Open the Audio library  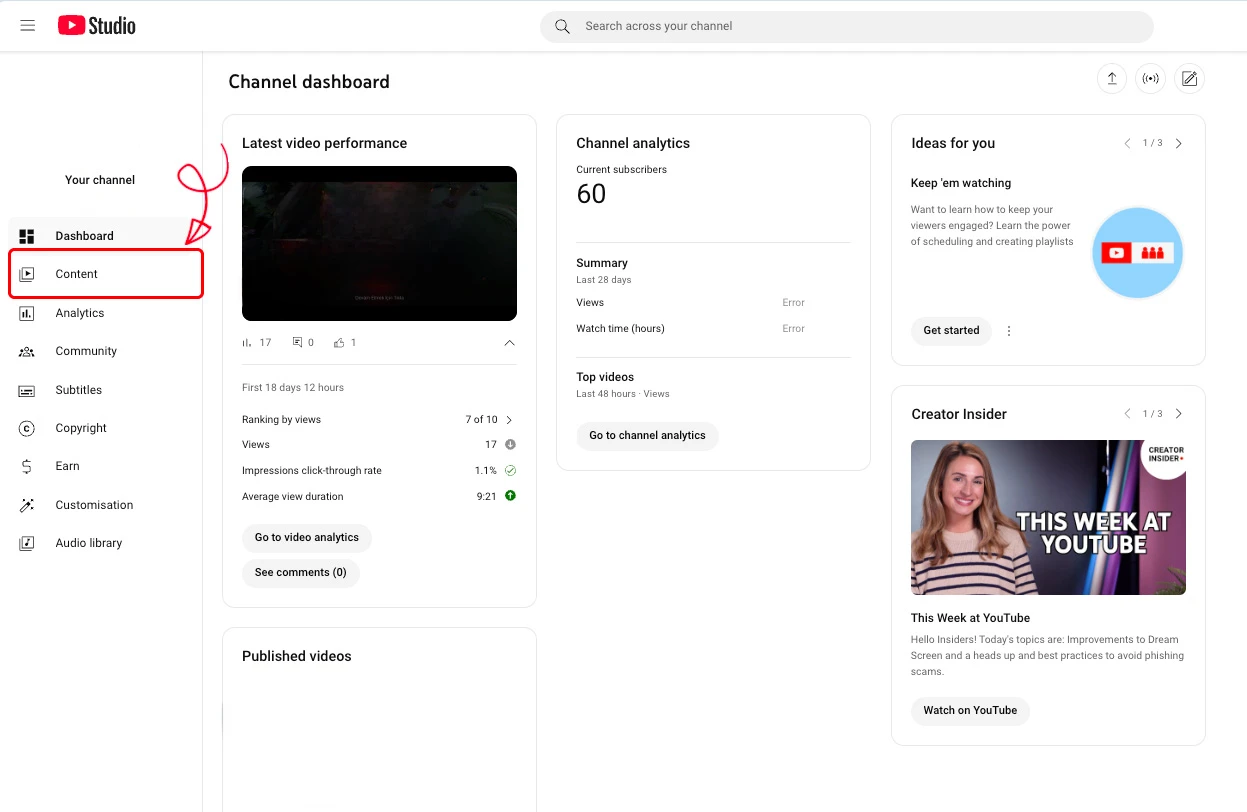point(106,543)
